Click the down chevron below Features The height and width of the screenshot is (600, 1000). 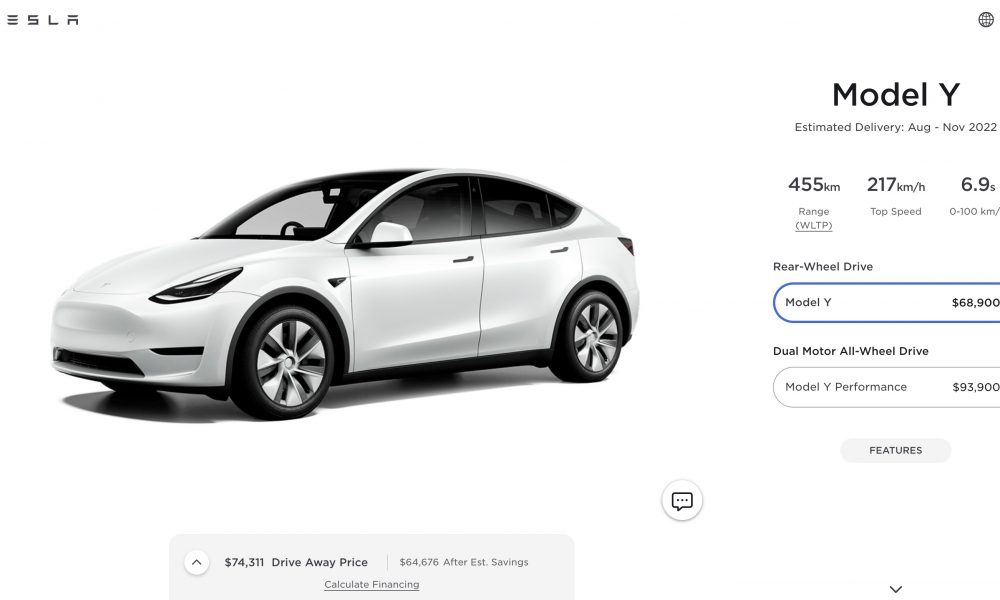895,589
